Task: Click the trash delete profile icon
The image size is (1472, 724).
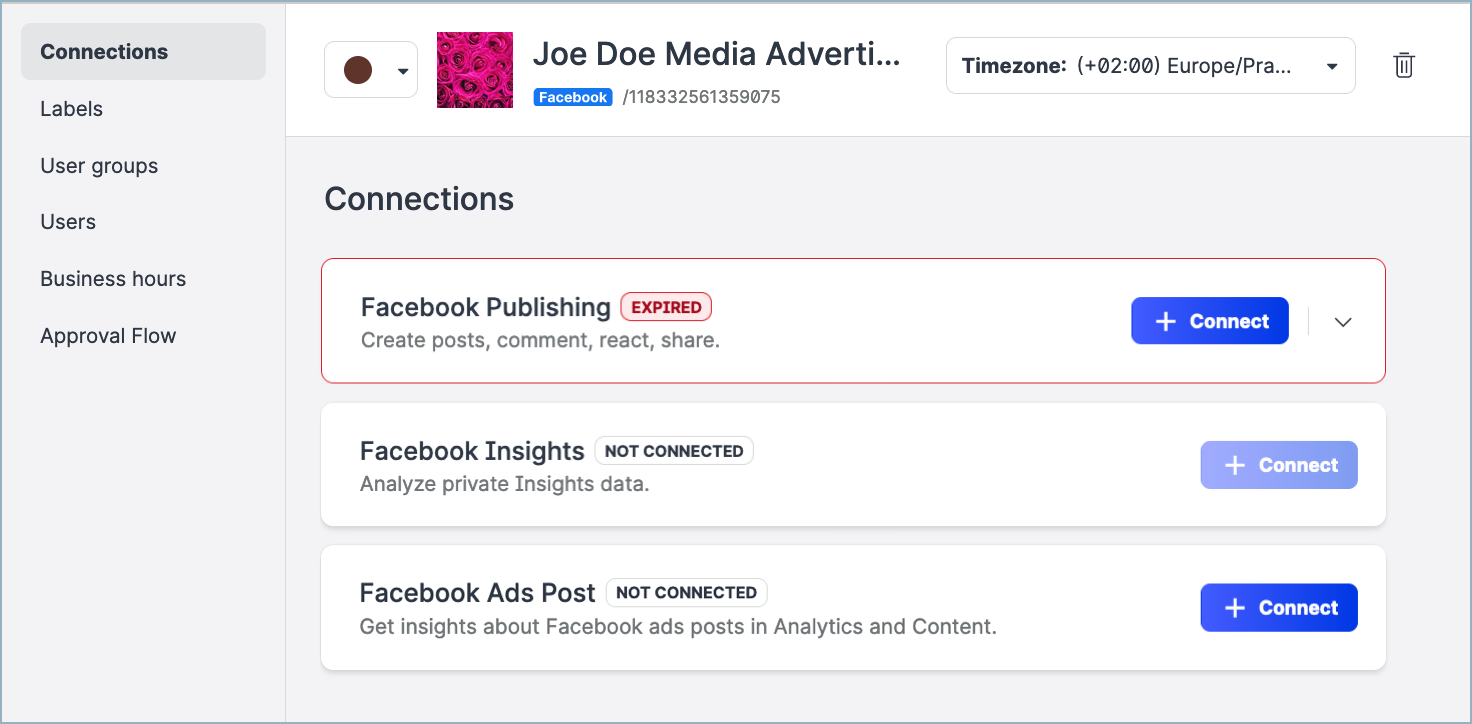Action: (1404, 66)
